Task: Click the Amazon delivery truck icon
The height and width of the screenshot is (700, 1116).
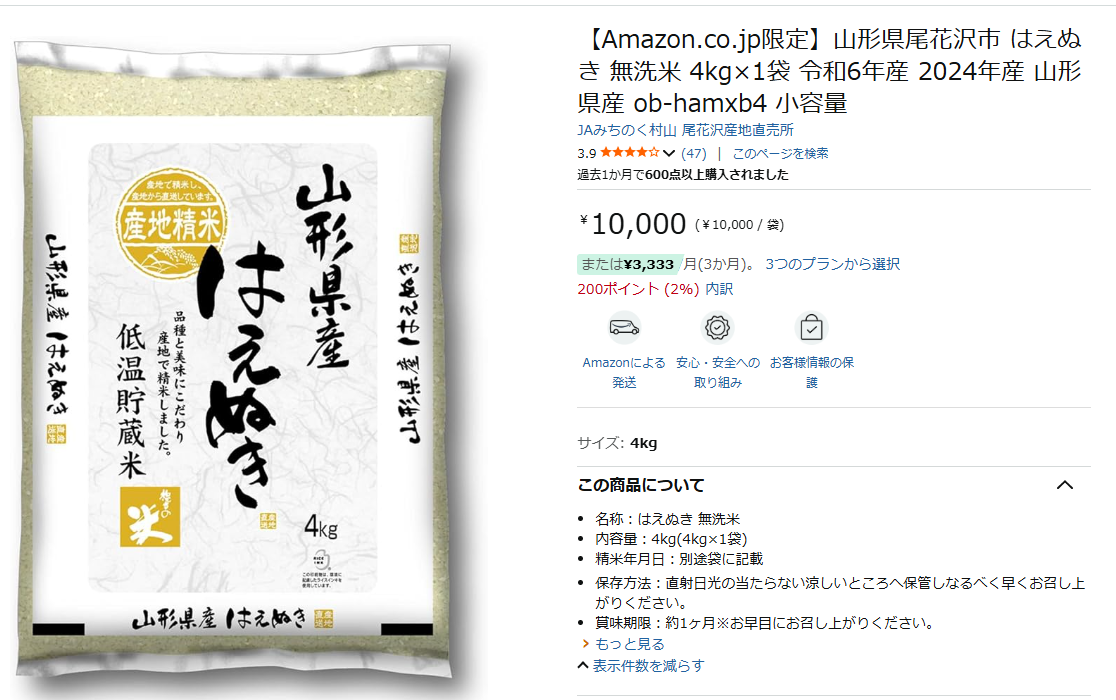Action: [624, 328]
